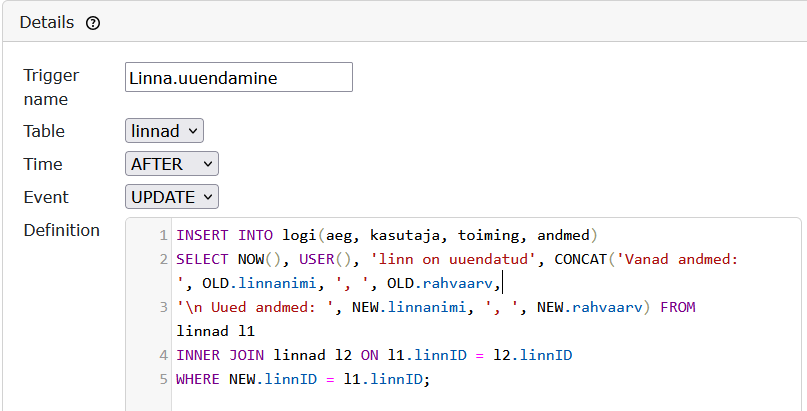Click the Definition field label
807x411 pixels.
click(x=62, y=230)
